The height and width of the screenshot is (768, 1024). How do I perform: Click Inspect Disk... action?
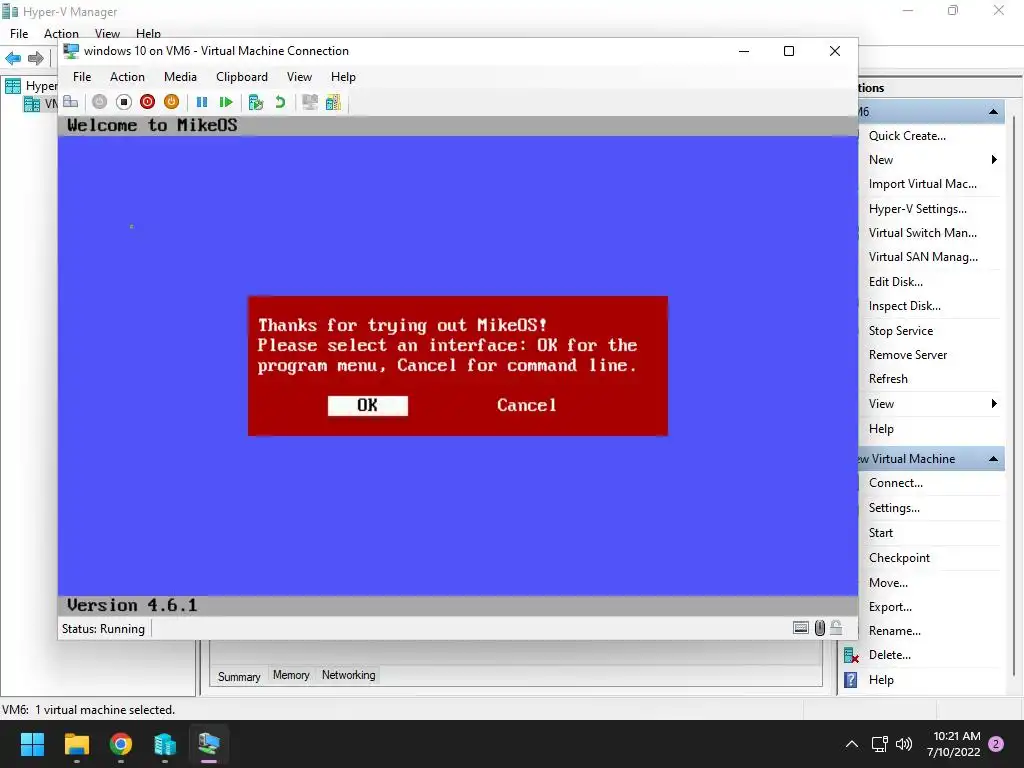(904, 306)
